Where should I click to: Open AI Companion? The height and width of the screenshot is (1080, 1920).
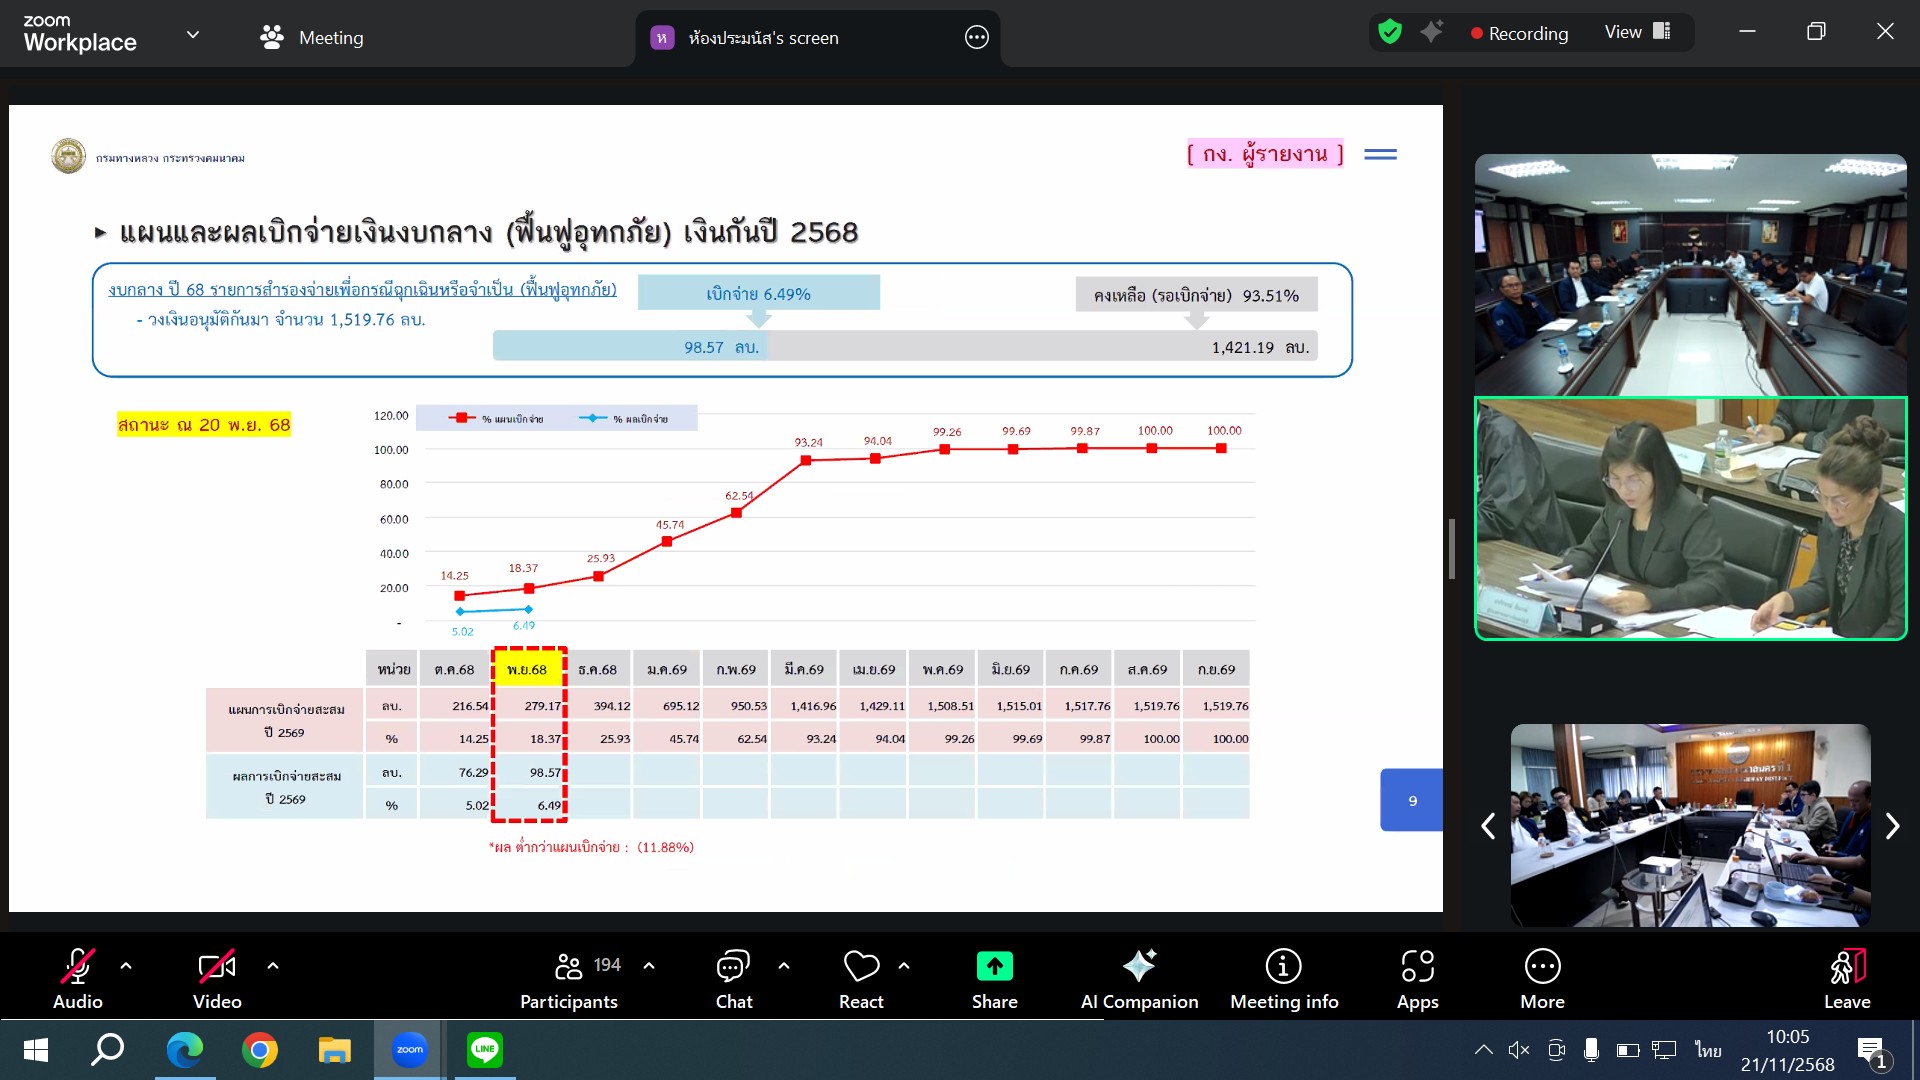[x=1139, y=978]
